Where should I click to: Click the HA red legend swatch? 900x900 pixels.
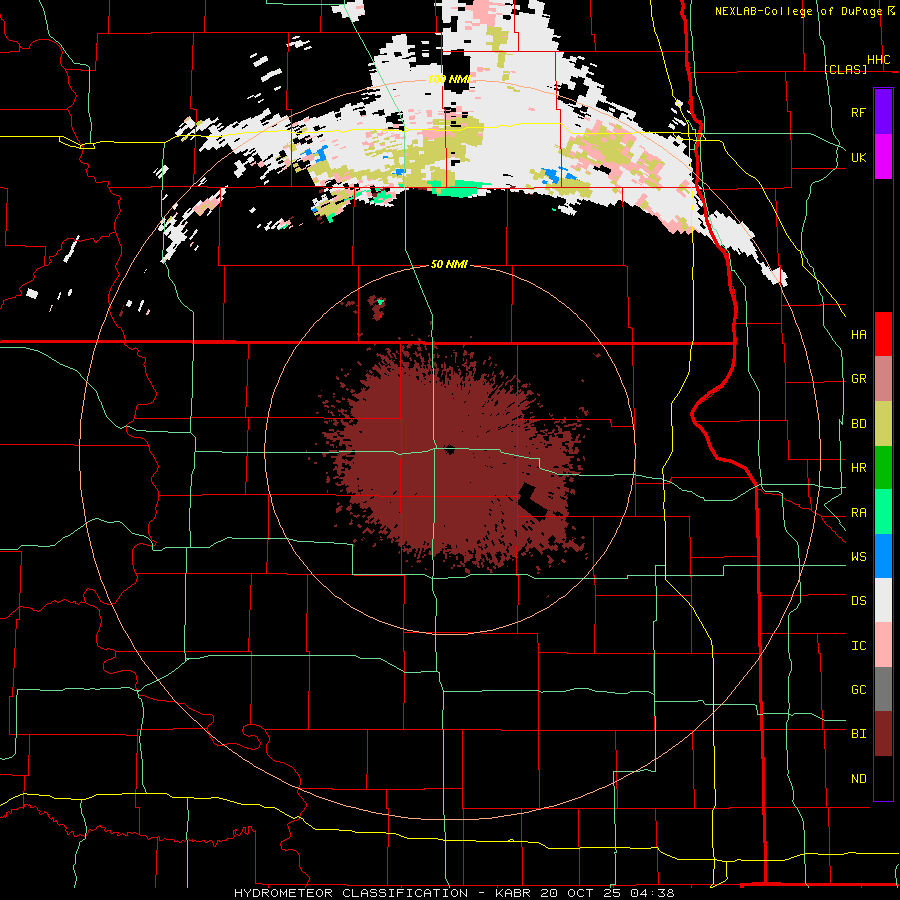click(x=883, y=334)
